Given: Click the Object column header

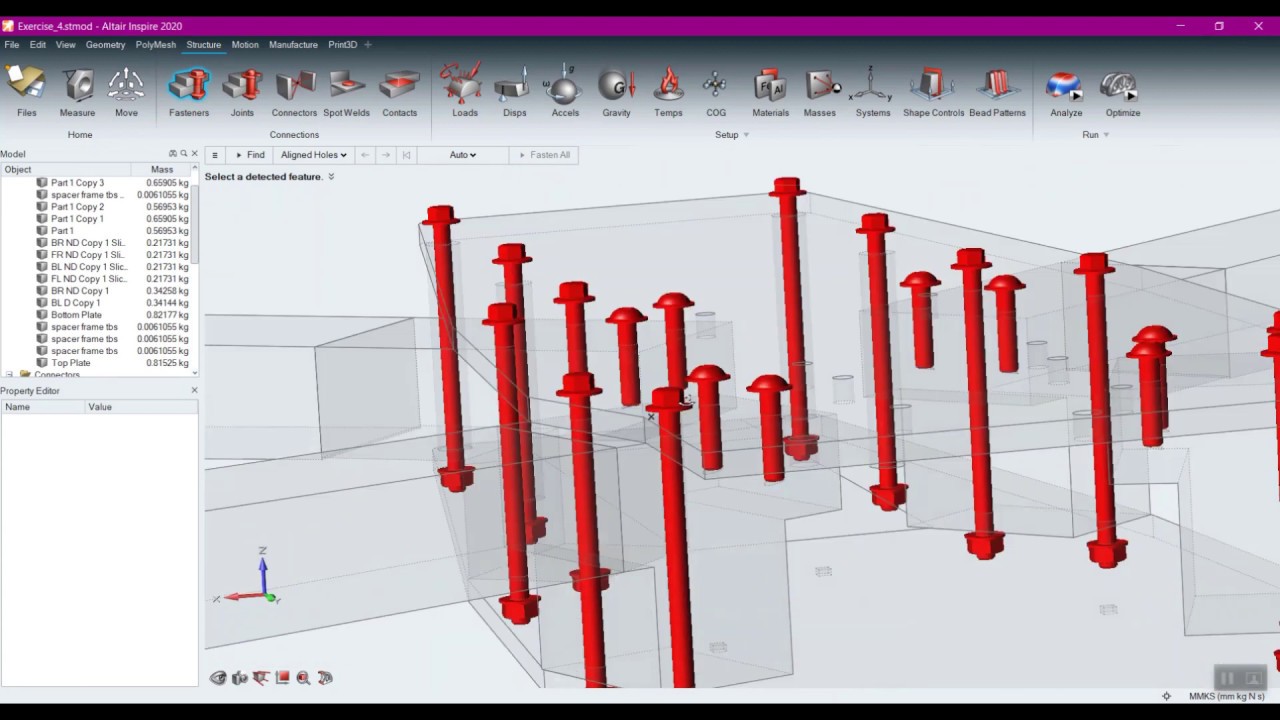Looking at the screenshot, I should click(65, 170).
